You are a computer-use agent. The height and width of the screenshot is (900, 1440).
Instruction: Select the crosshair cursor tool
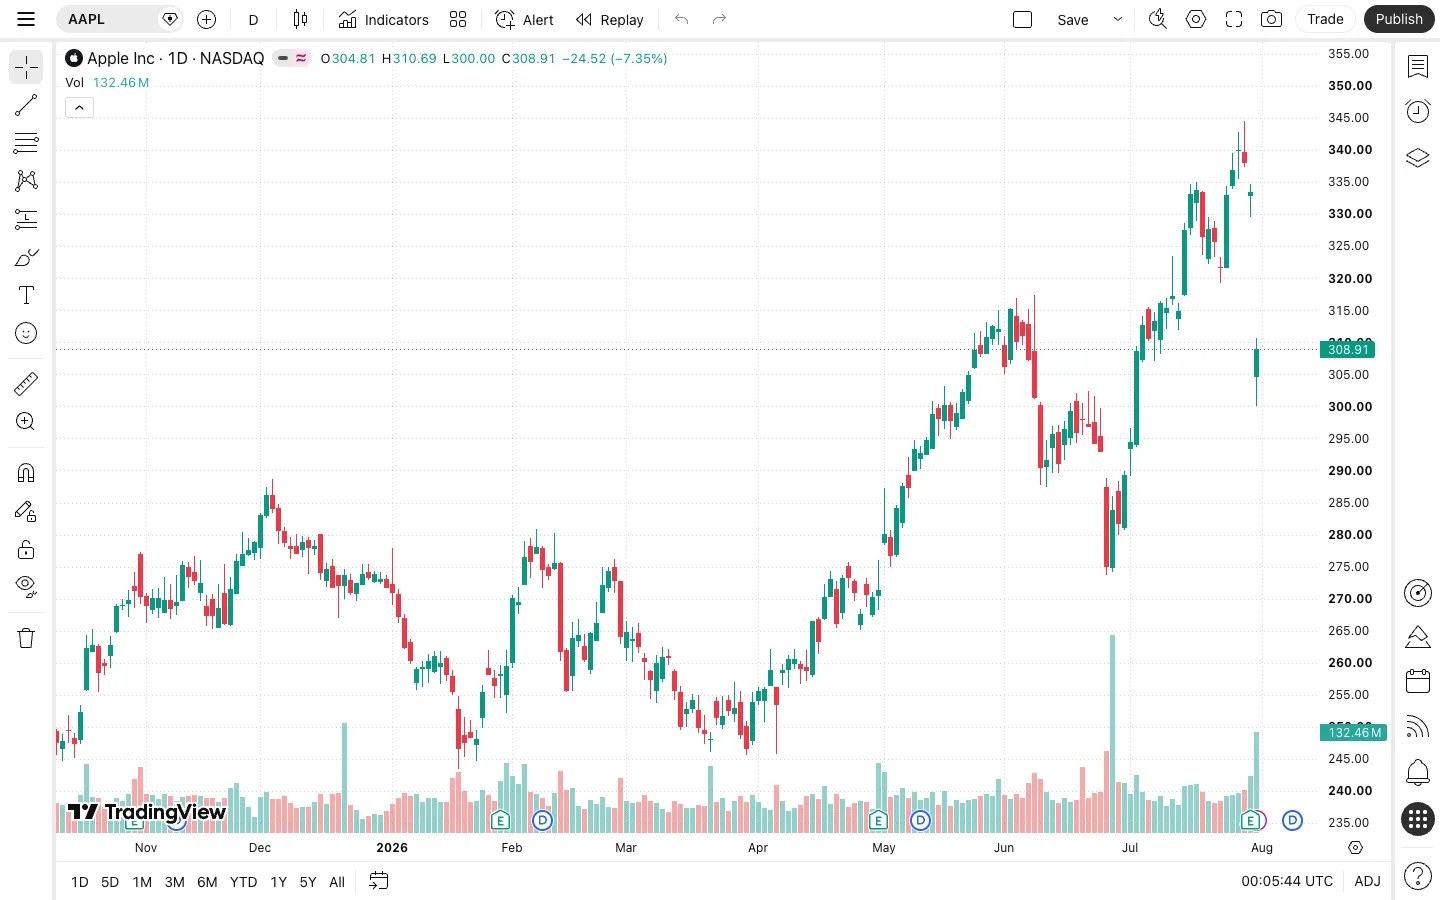[x=26, y=67]
